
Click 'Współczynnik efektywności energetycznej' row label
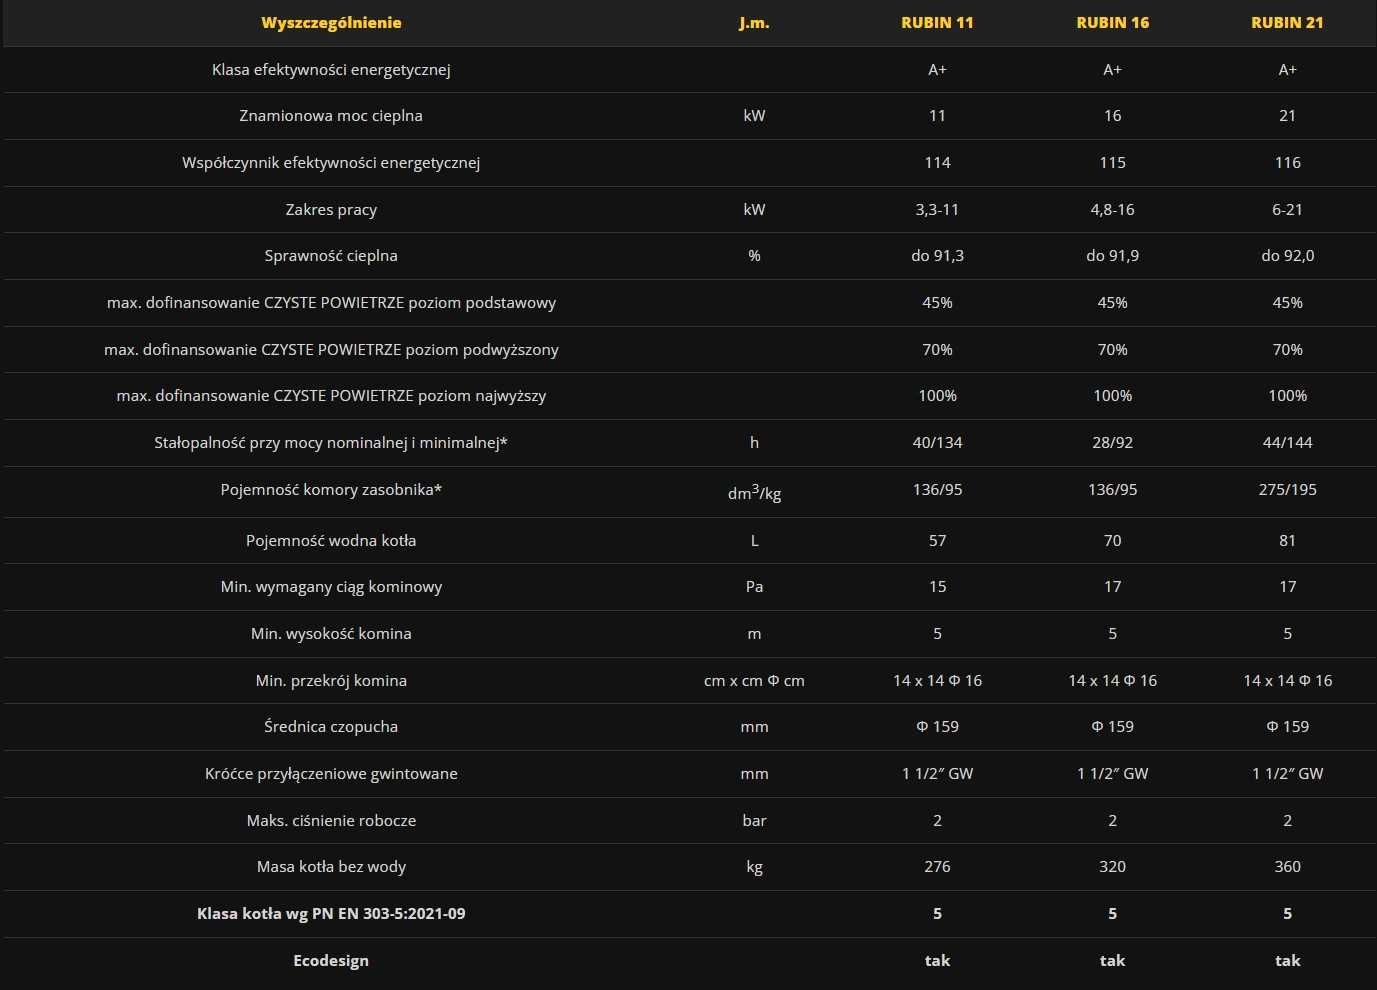tap(331, 163)
